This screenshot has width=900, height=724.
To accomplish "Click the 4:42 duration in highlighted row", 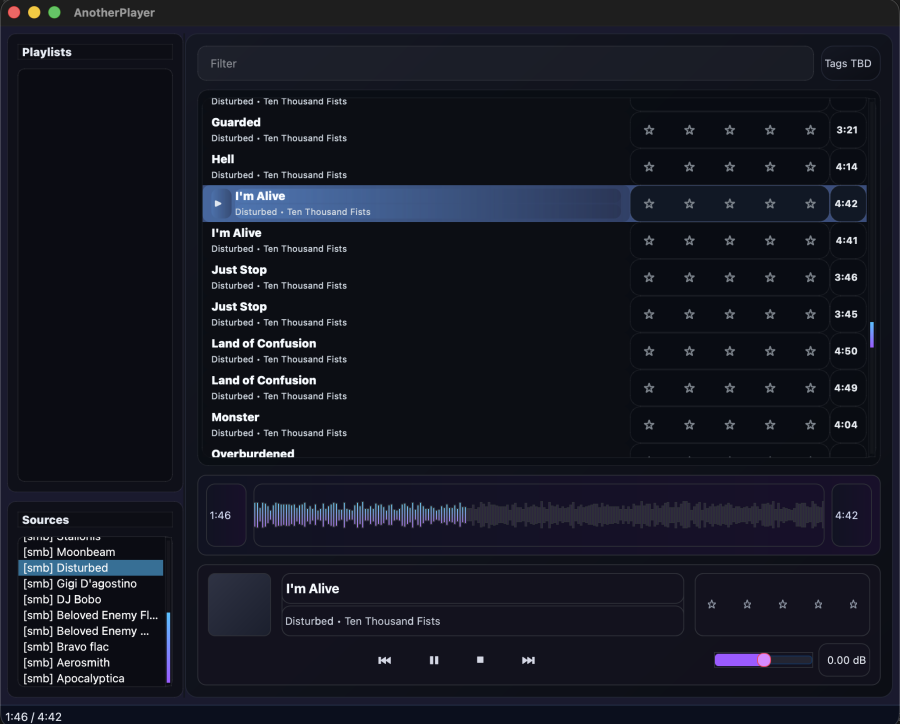I will click(x=847, y=203).
